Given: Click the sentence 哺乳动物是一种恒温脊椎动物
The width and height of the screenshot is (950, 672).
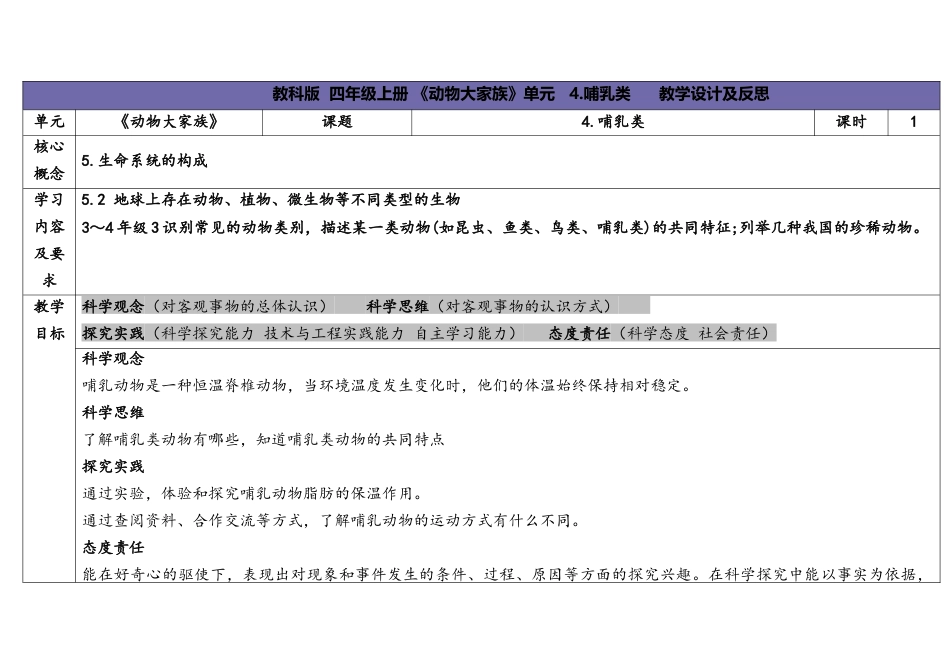Looking at the screenshot, I should (x=387, y=386).
